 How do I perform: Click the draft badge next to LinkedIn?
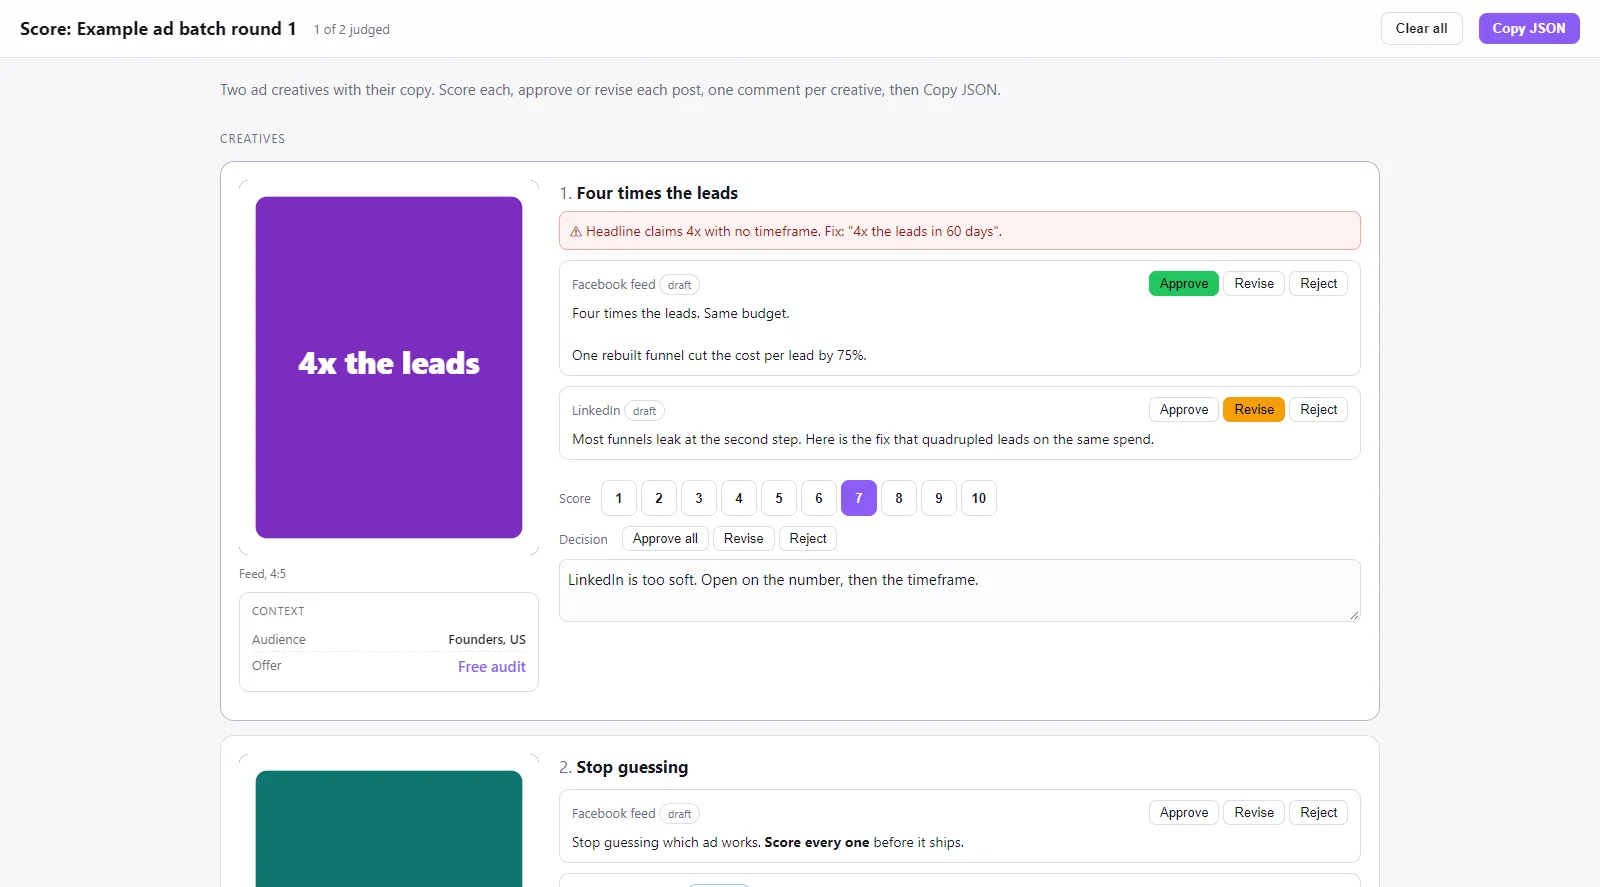pos(645,411)
